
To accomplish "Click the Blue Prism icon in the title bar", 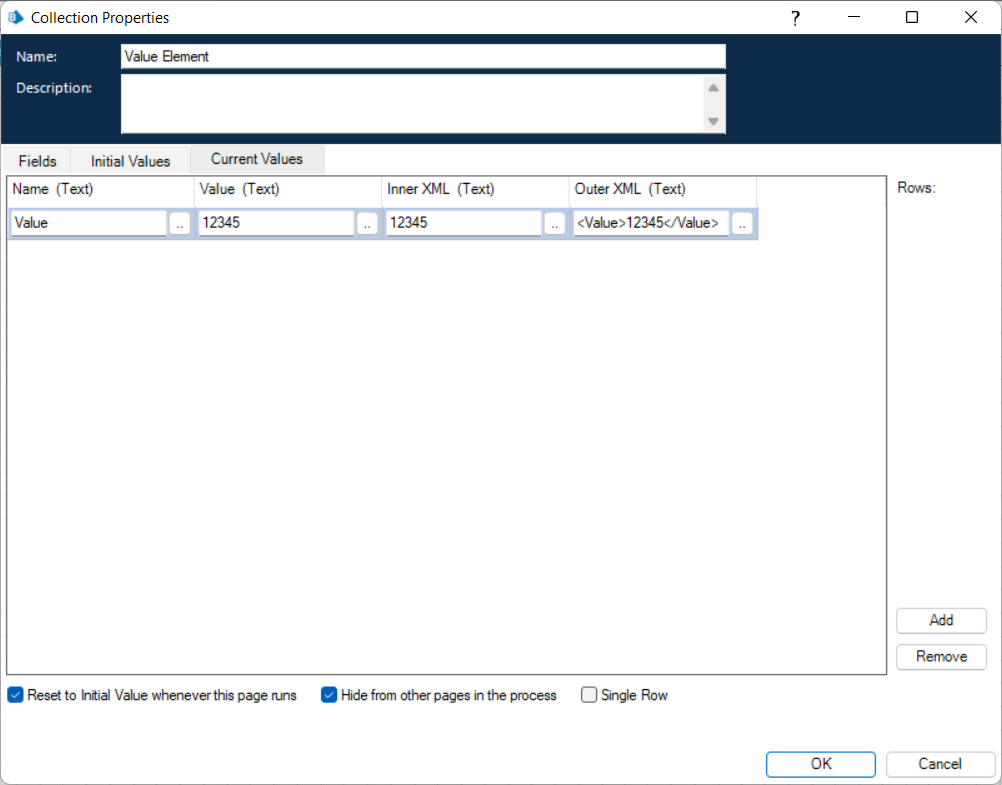I will click(18, 17).
